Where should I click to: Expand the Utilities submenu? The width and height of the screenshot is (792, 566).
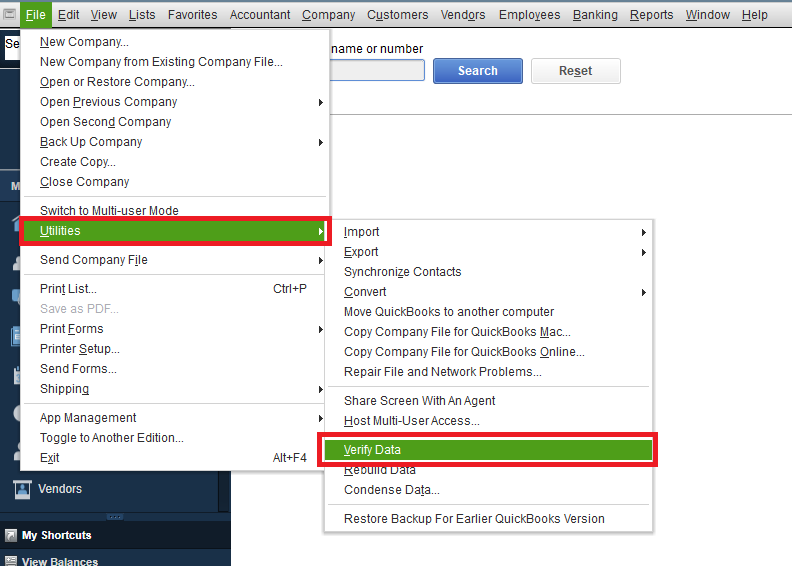click(175, 231)
